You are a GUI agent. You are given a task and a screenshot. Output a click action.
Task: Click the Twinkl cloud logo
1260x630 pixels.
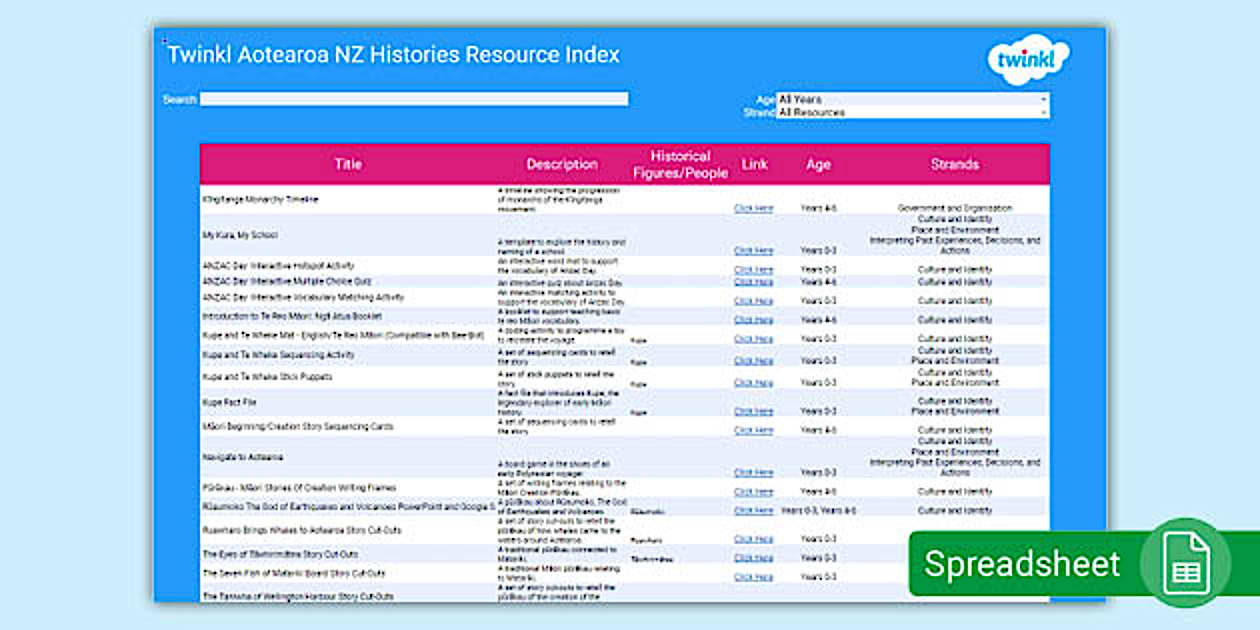1028,60
